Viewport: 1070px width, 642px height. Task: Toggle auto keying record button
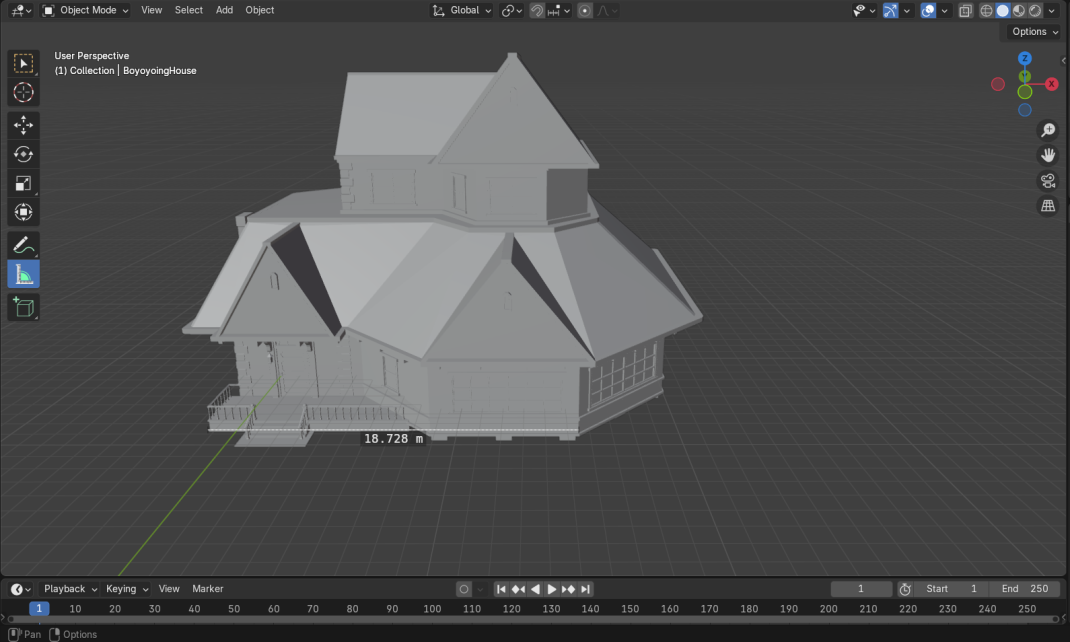pyautogui.click(x=464, y=589)
